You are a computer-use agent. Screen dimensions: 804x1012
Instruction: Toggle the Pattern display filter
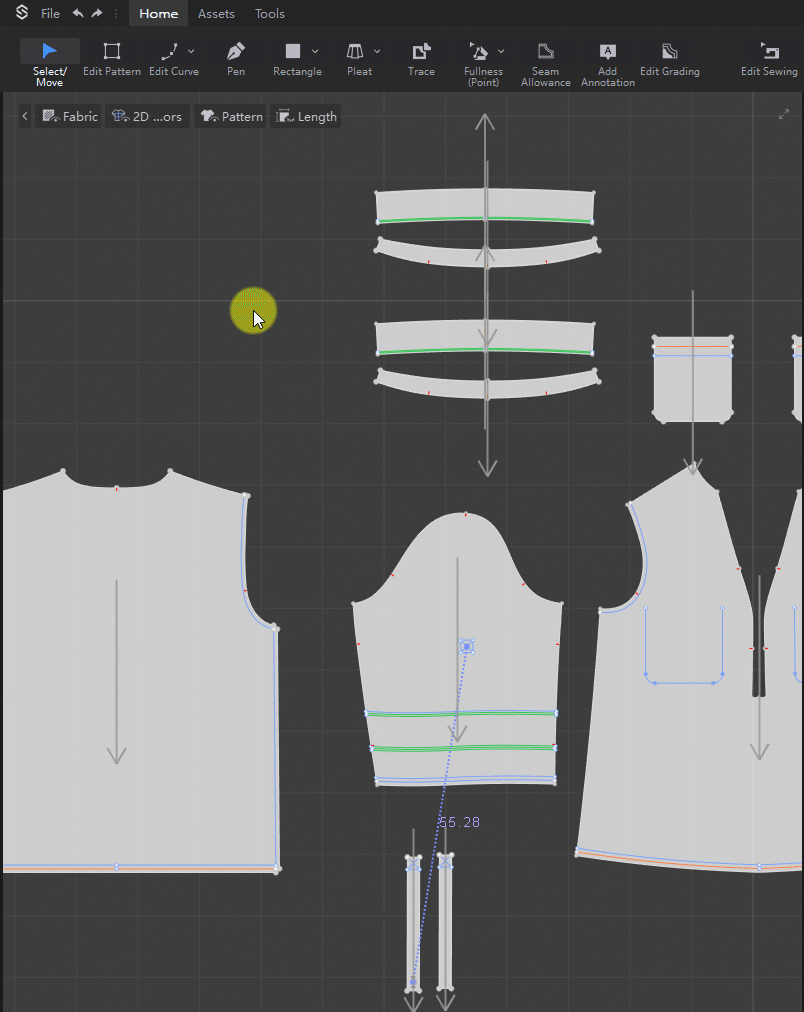click(231, 117)
